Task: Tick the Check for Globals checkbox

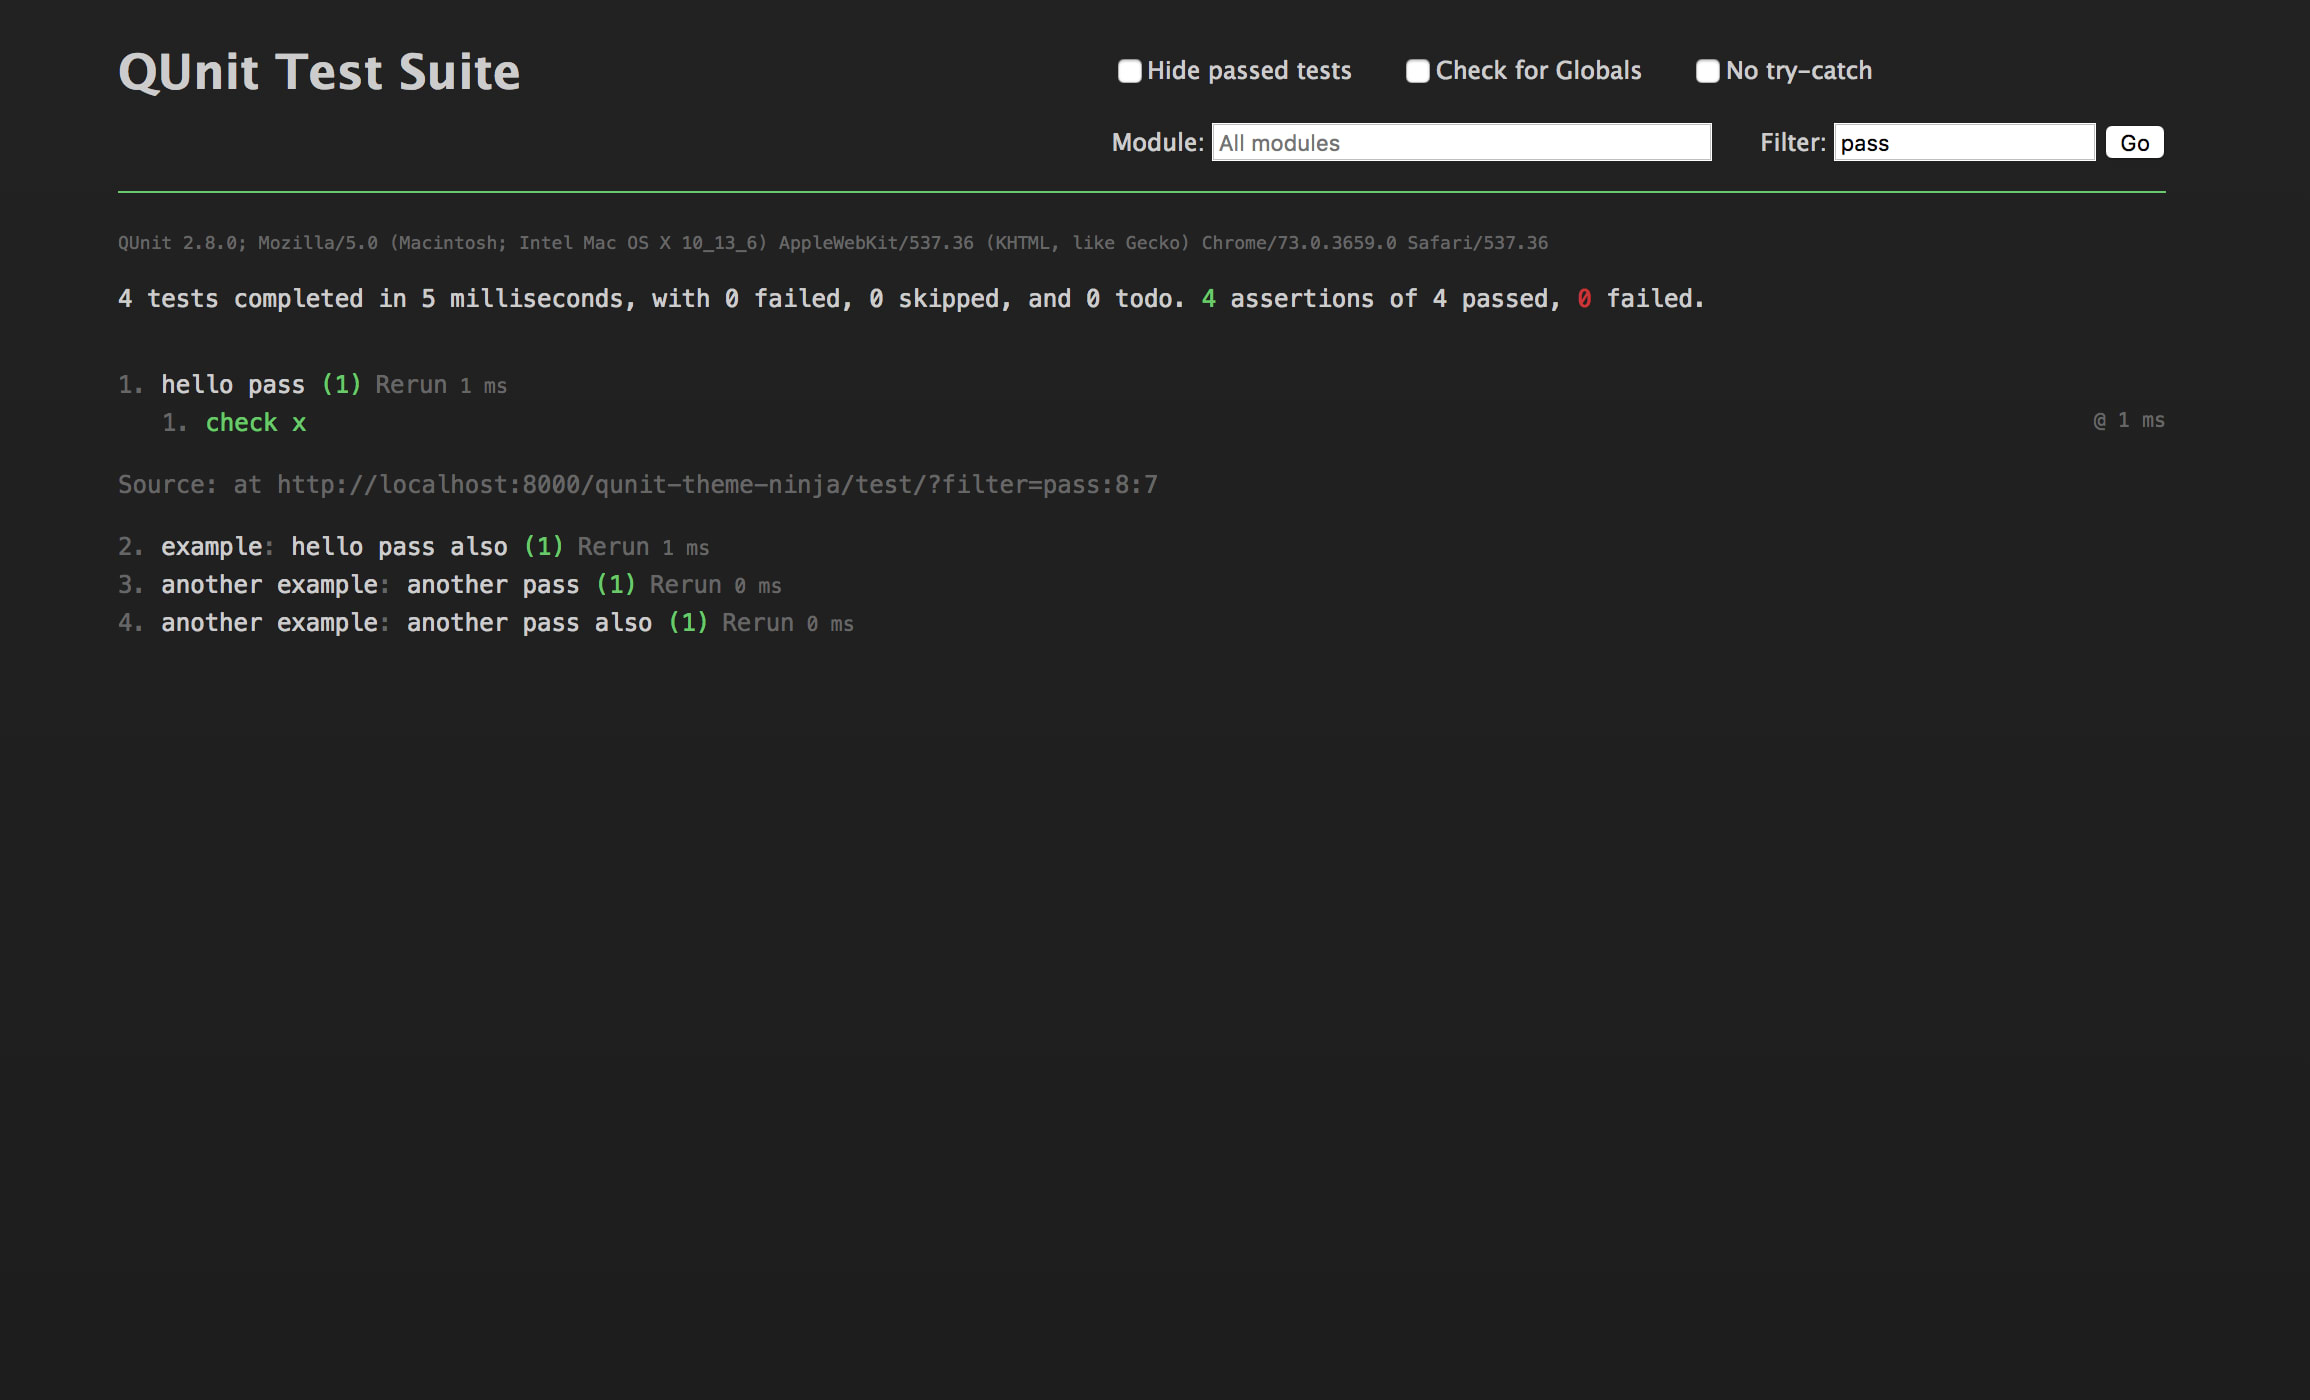Action: pos(1417,71)
